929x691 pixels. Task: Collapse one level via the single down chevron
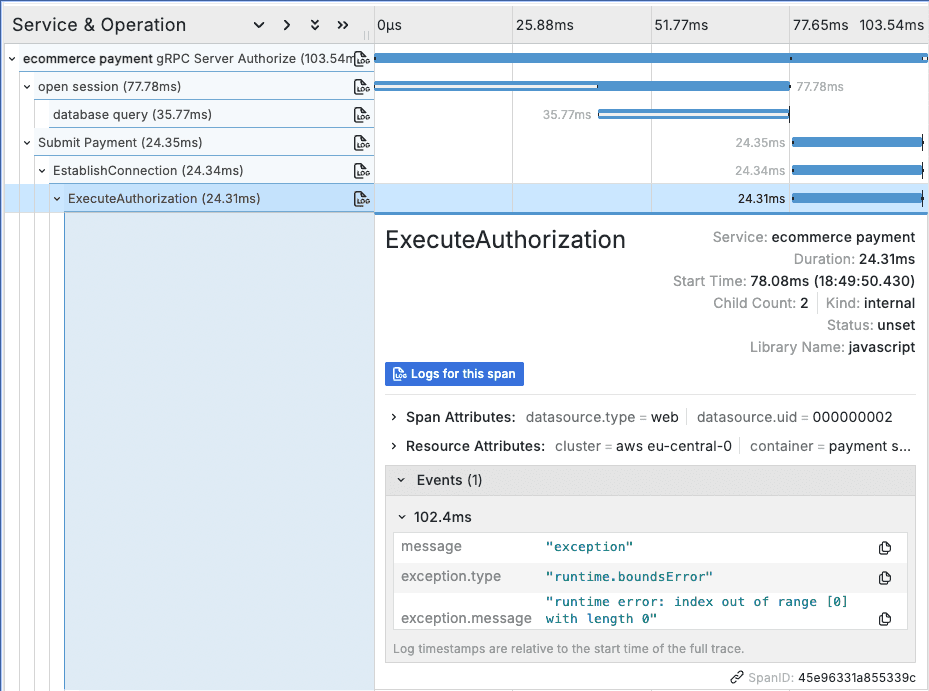point(258,24)
